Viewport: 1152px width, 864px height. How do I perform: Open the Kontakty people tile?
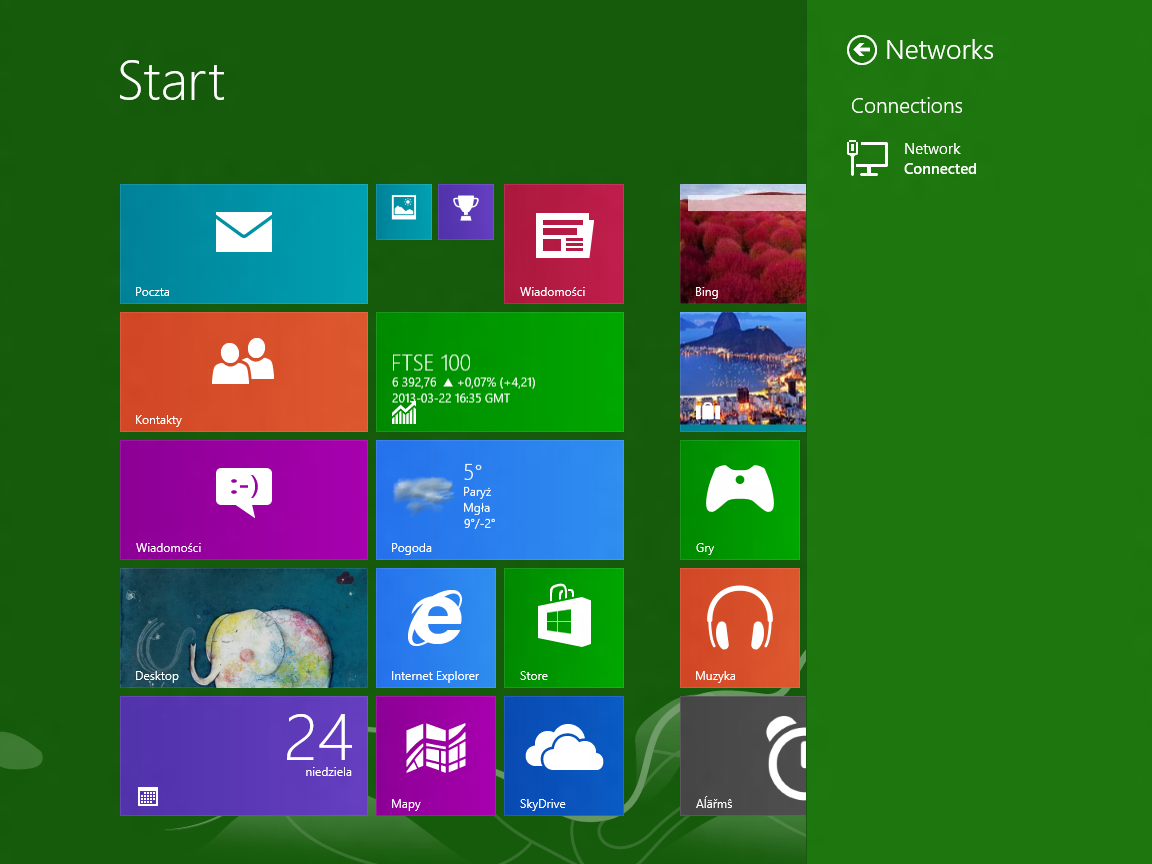(244, 372)
